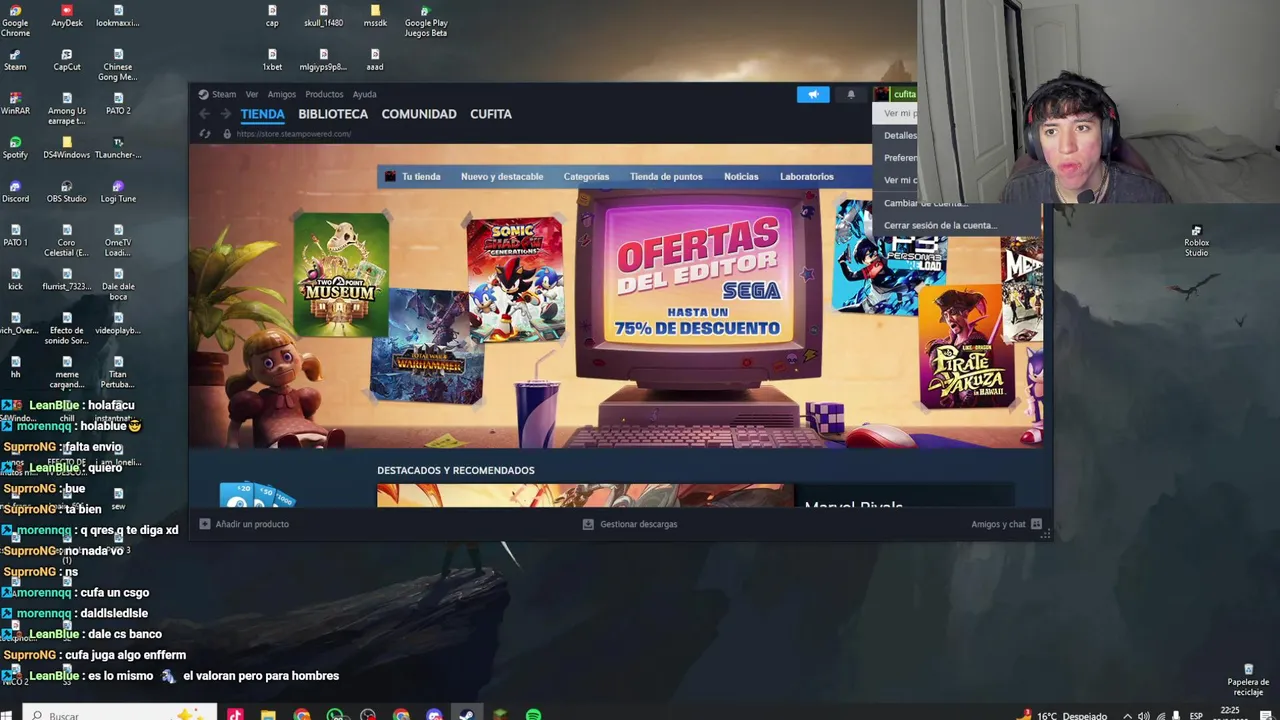Select the mssdk folder on desktop
Screen dimensions: 1280x720
pyautogui.click(x=375, y=16)
